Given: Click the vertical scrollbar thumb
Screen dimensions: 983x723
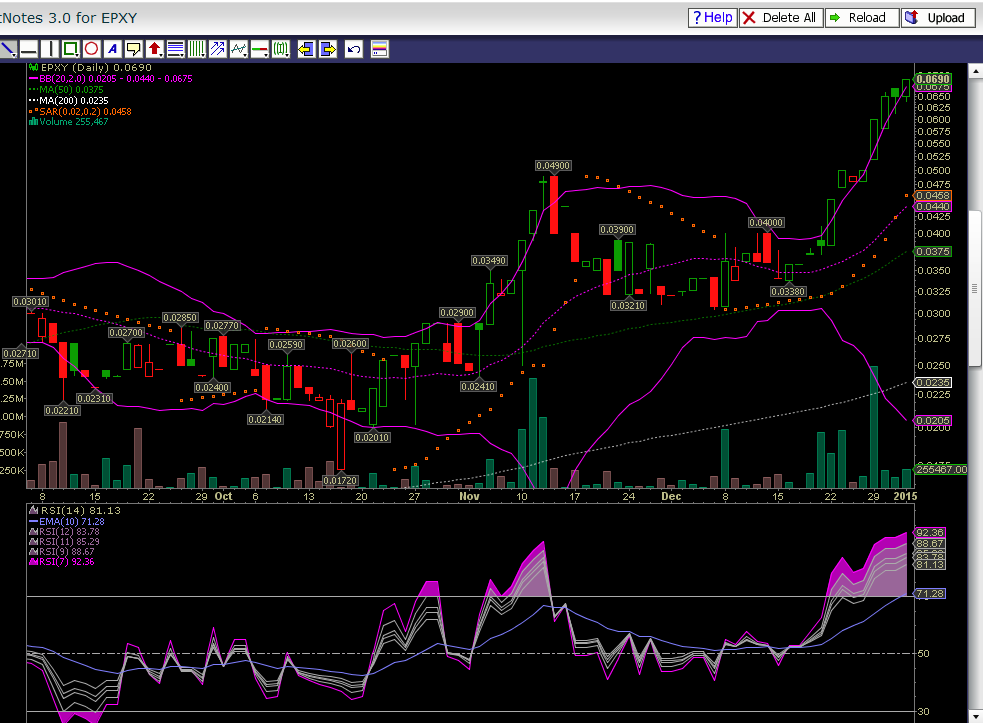Looking at the screenshot, I should coord(975,288).
